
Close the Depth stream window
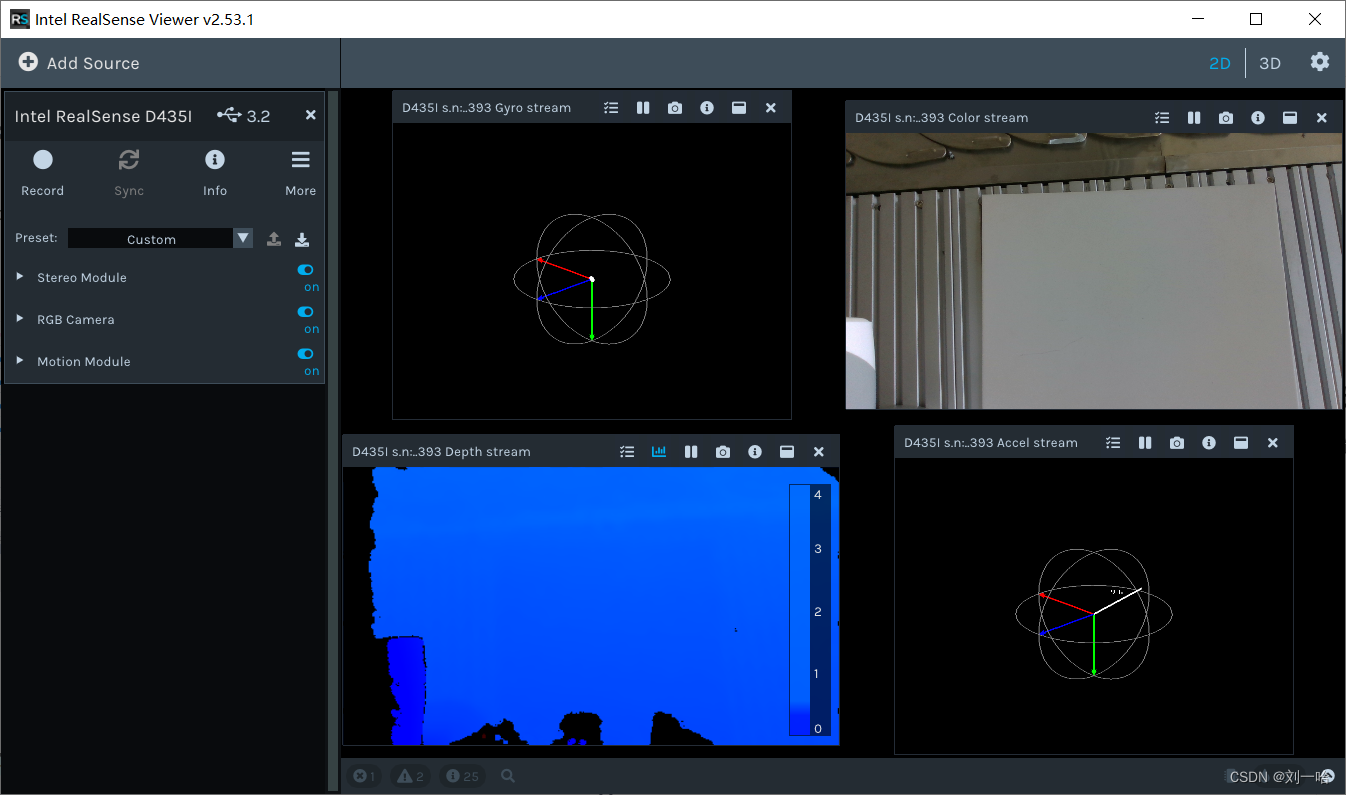pyautogui.click(x=819, y=452)
